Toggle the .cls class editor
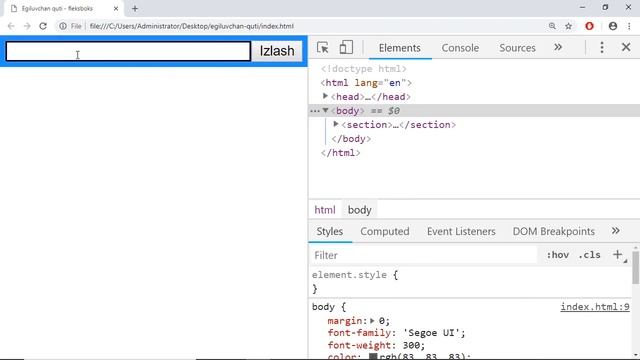The image size is (640, 360). [589, 255]
